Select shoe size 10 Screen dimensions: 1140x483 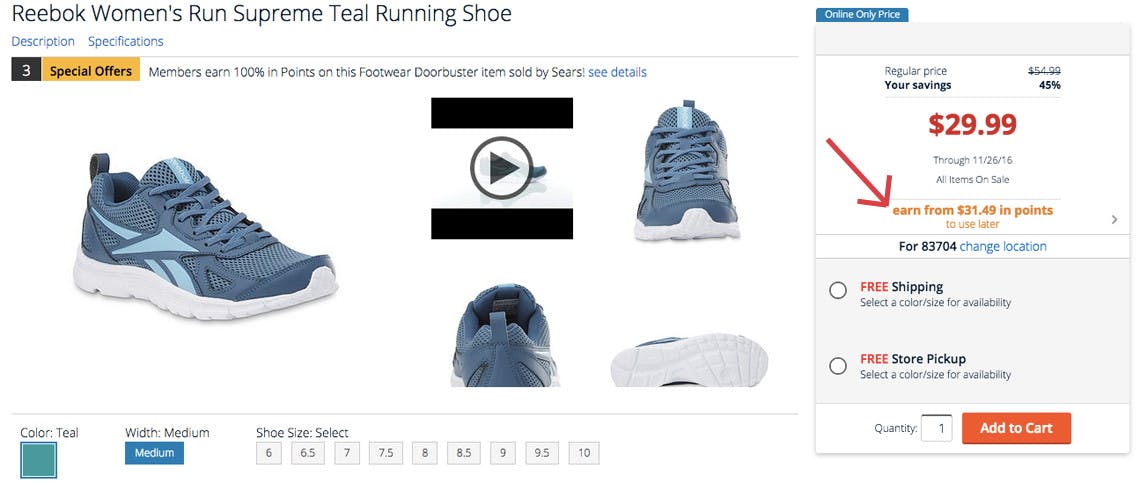(x=584, y=453)
